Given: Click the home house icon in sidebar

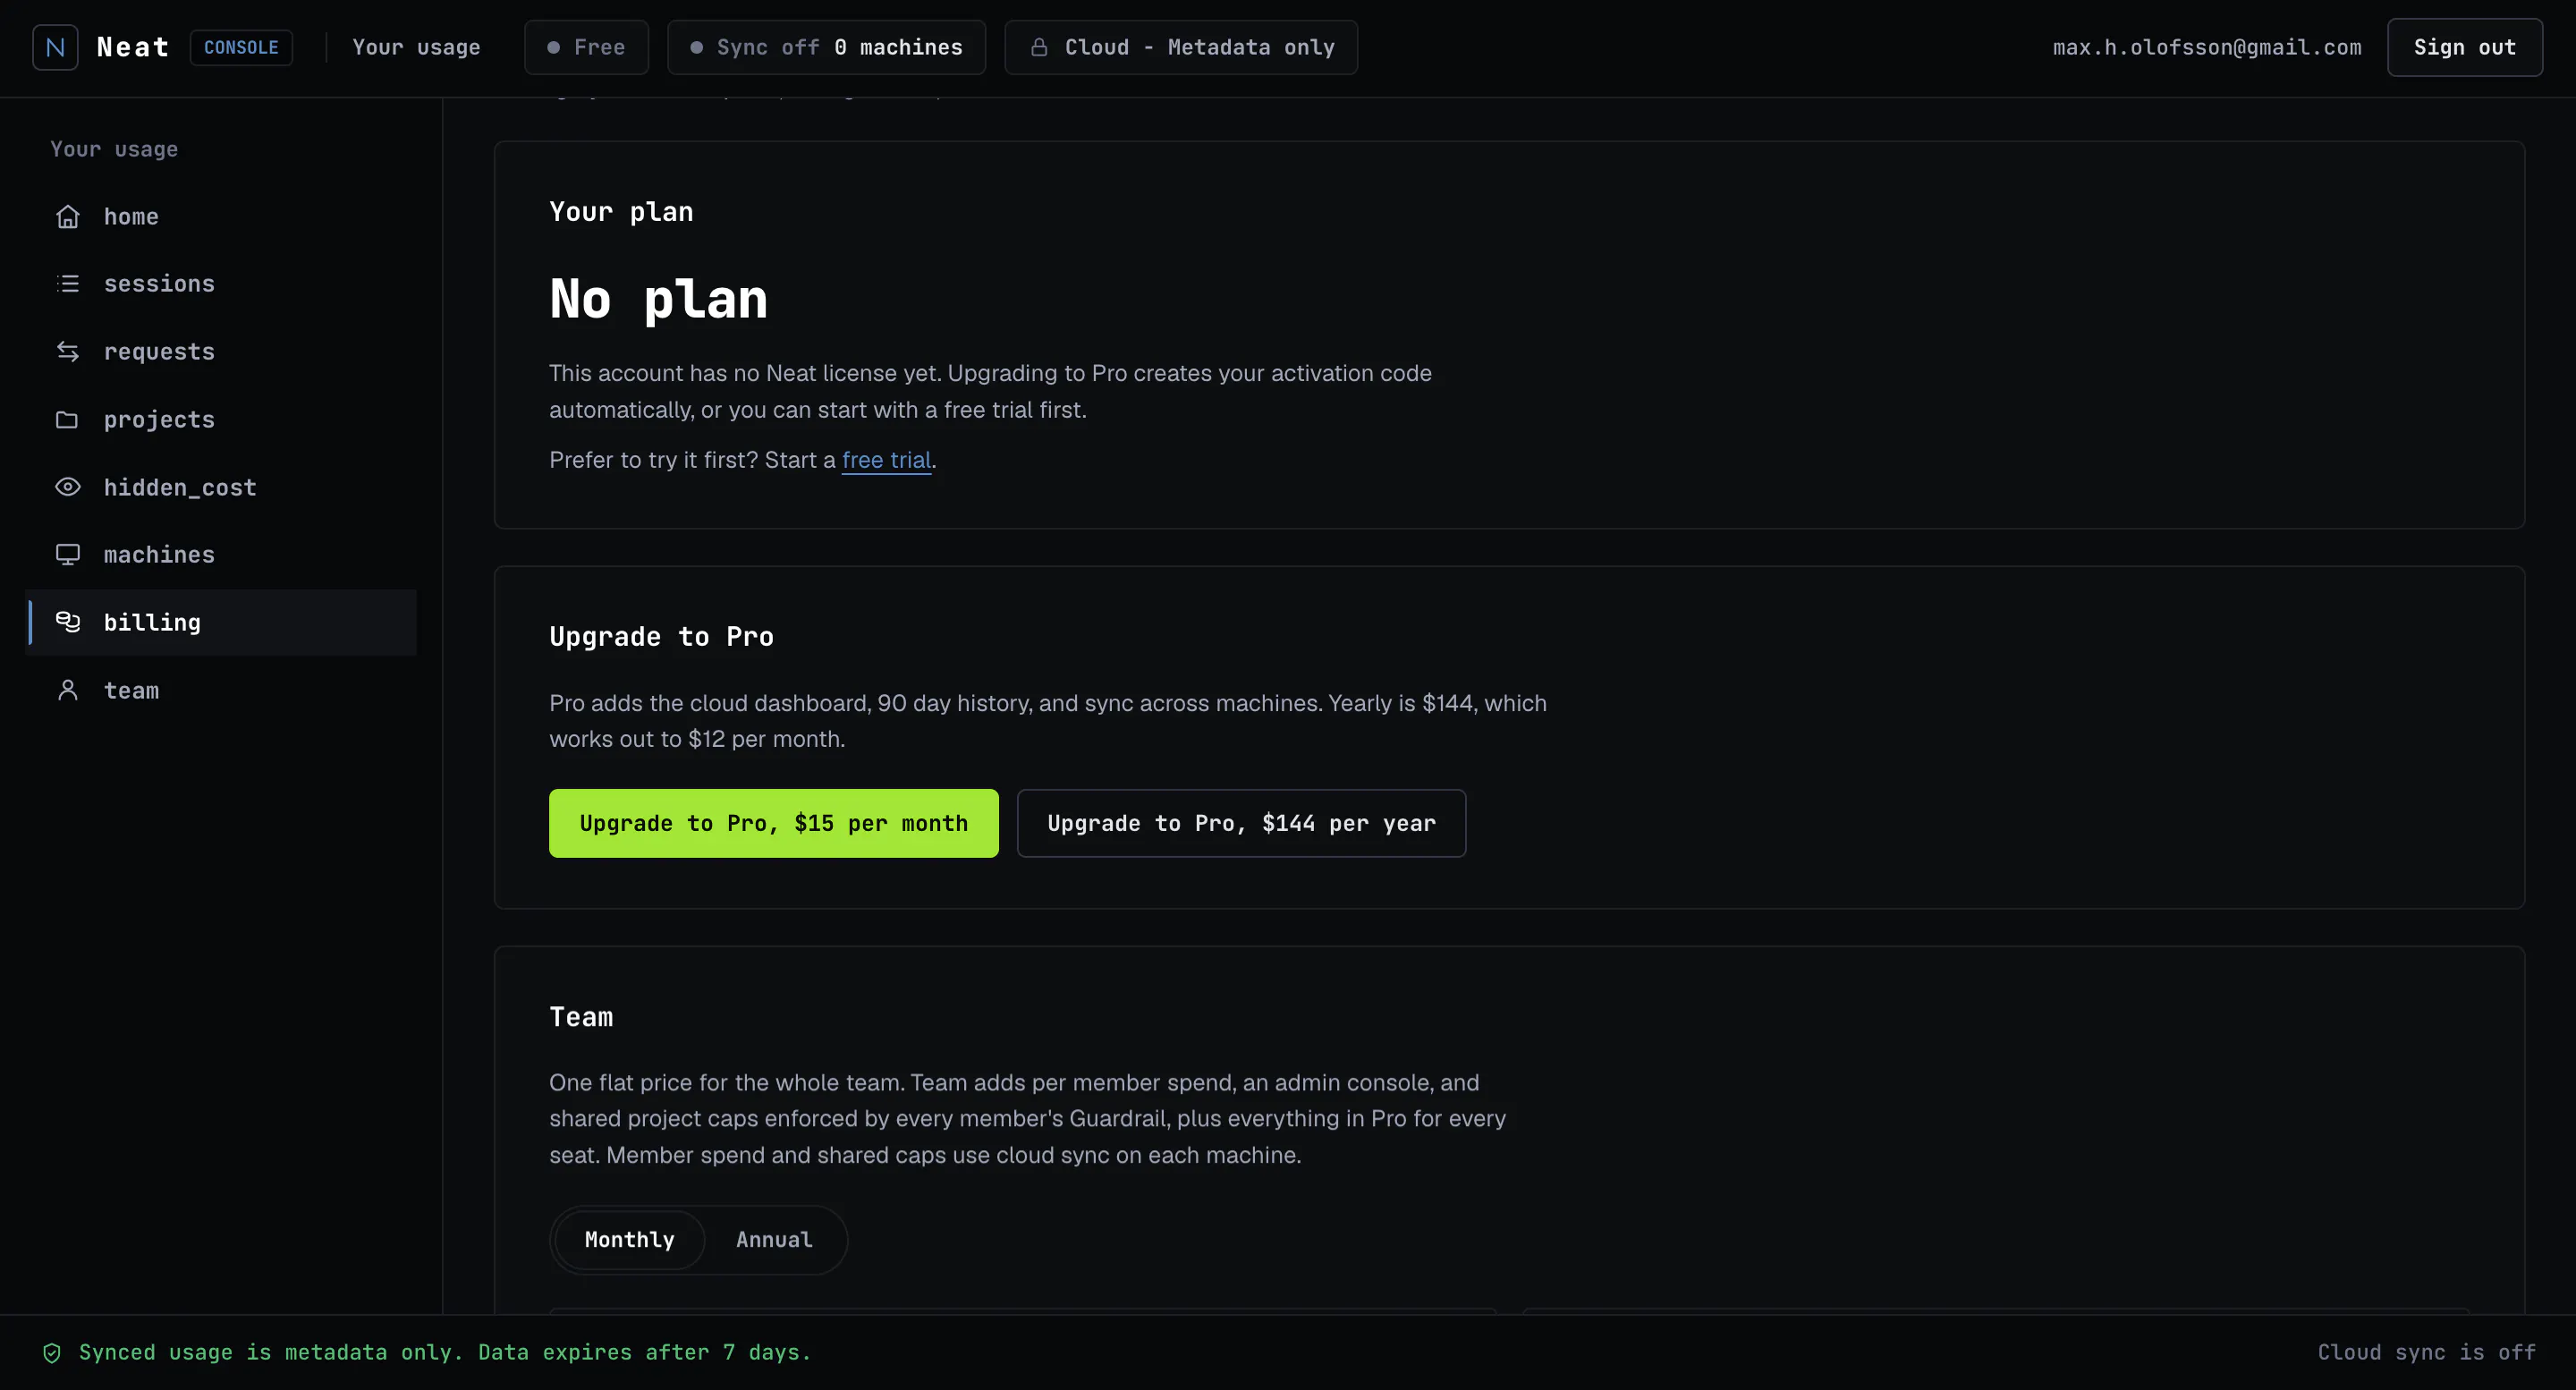Looking at the screenshot, I should tap(67, 216).
